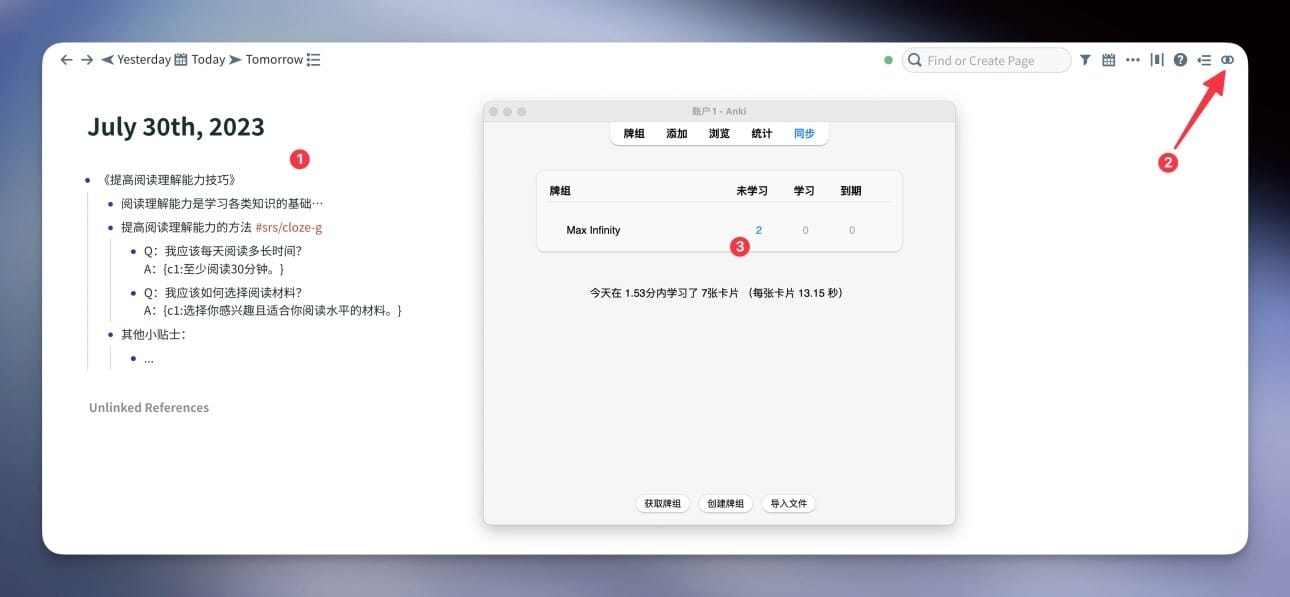
Task: Click the column layout icon in toolbar
Action: click(1157, 60)
